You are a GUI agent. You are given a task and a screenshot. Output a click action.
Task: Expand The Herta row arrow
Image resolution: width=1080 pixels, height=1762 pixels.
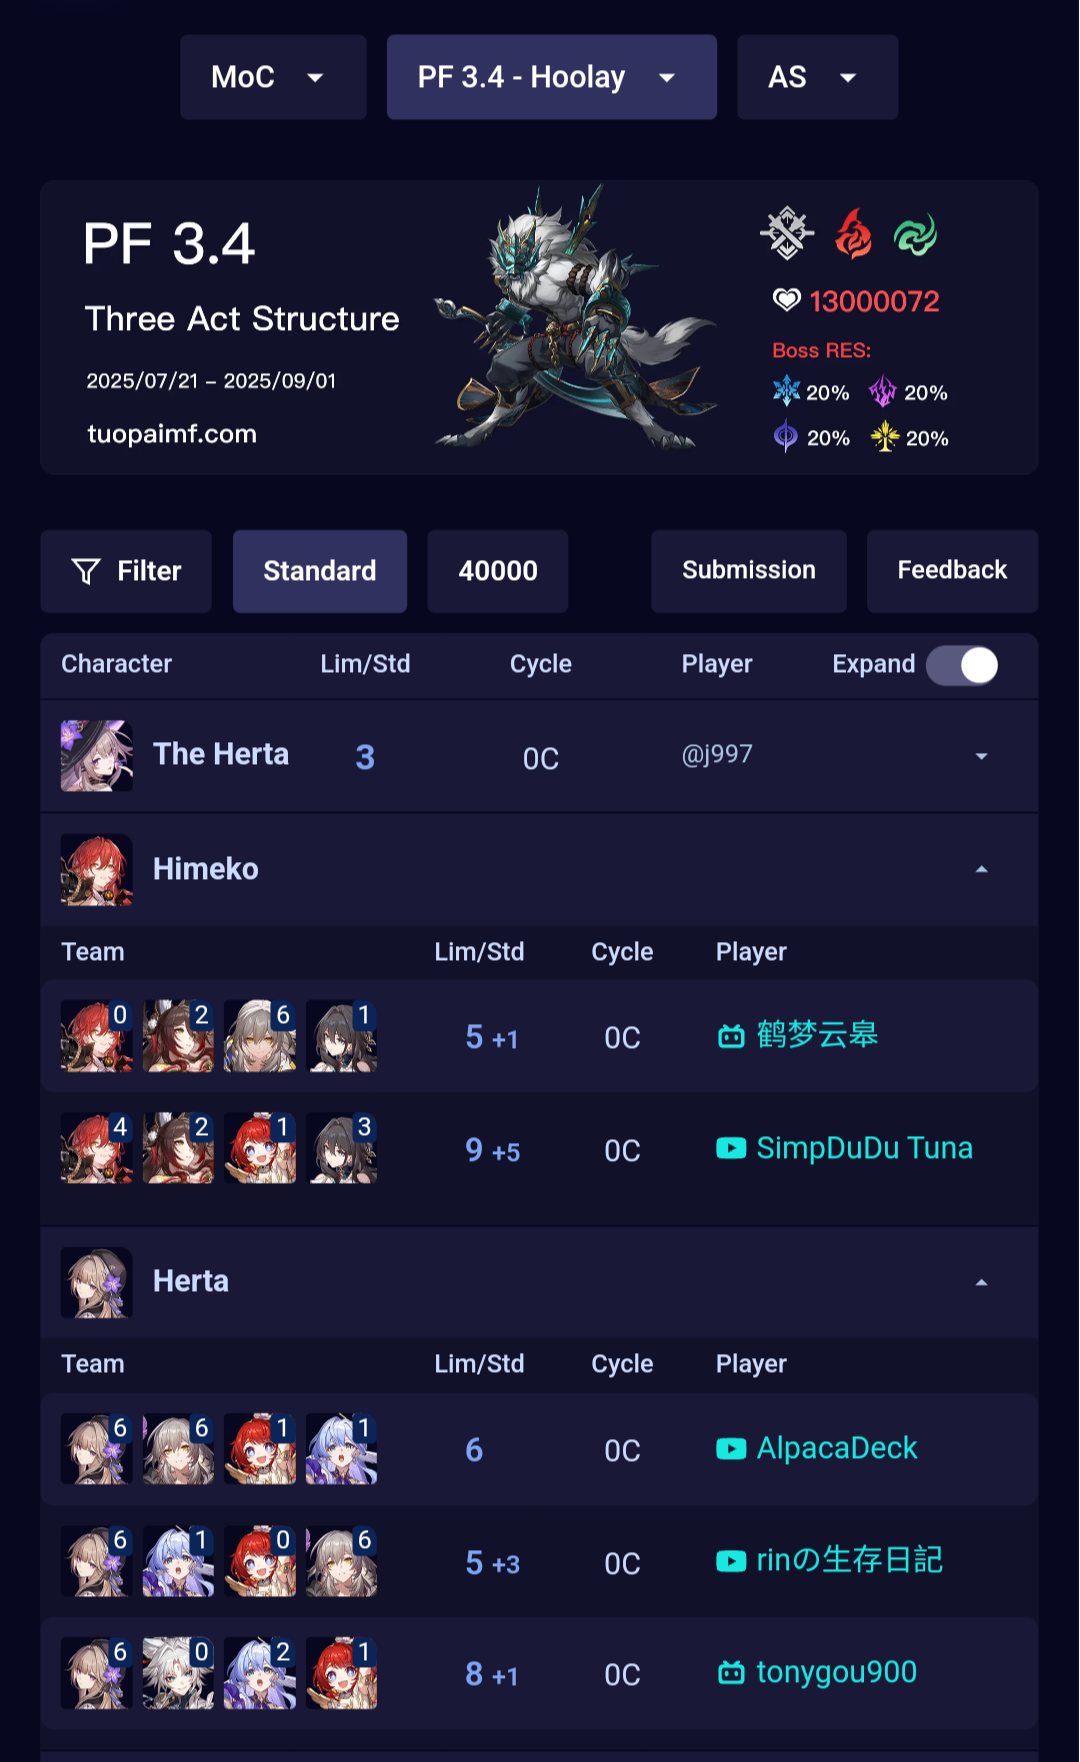point(982,756)
